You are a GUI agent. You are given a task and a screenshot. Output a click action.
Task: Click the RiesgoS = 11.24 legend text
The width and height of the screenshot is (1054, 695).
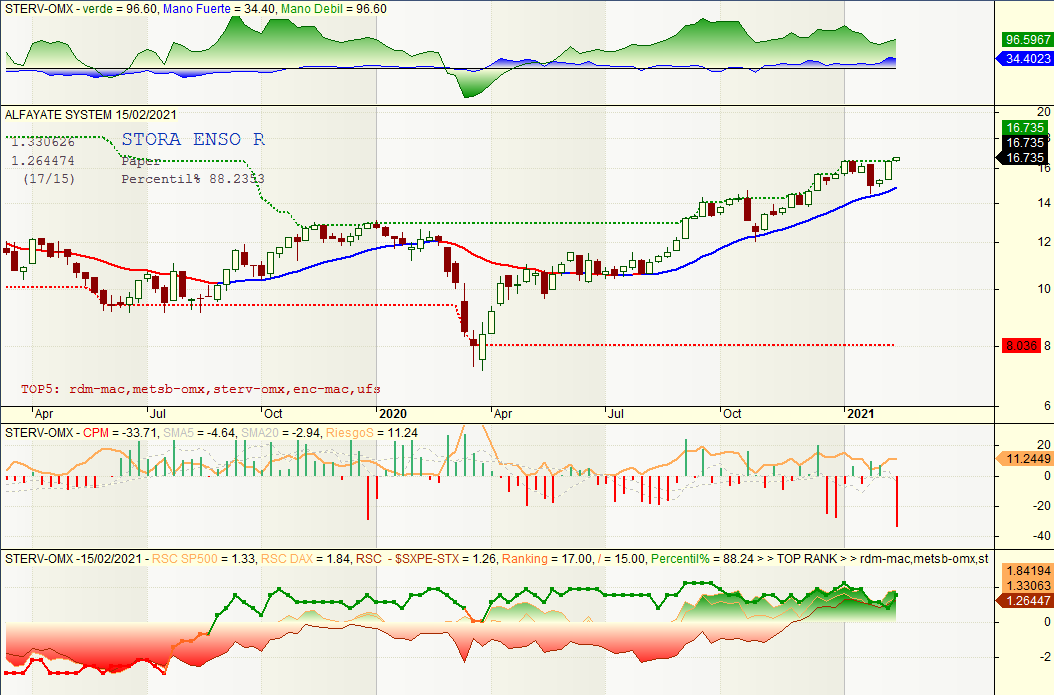point(372,433)
